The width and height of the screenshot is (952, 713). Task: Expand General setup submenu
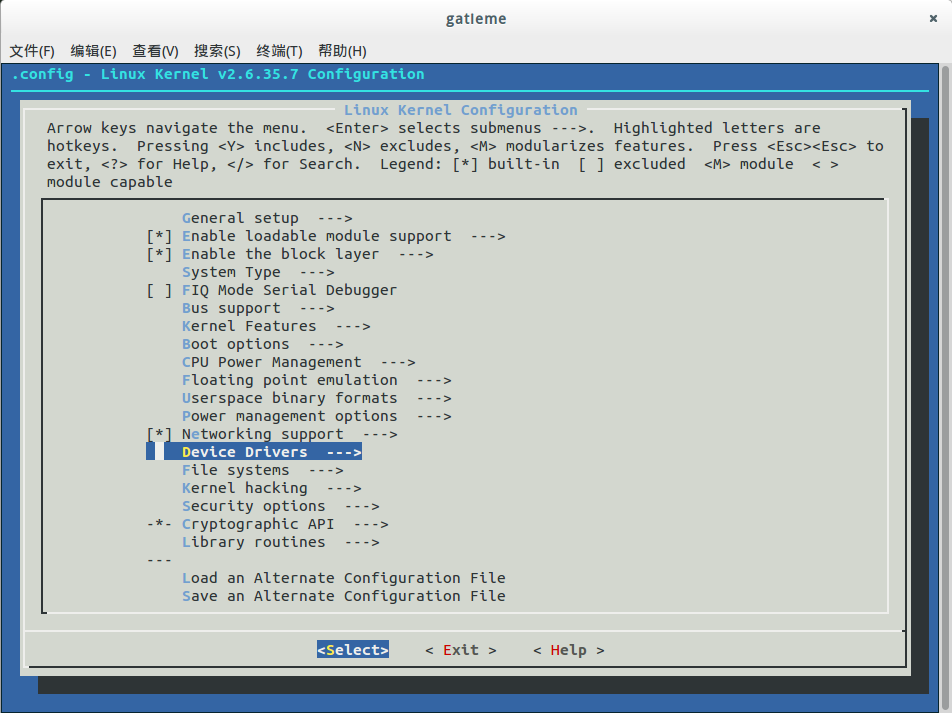(x=267, y=218)
